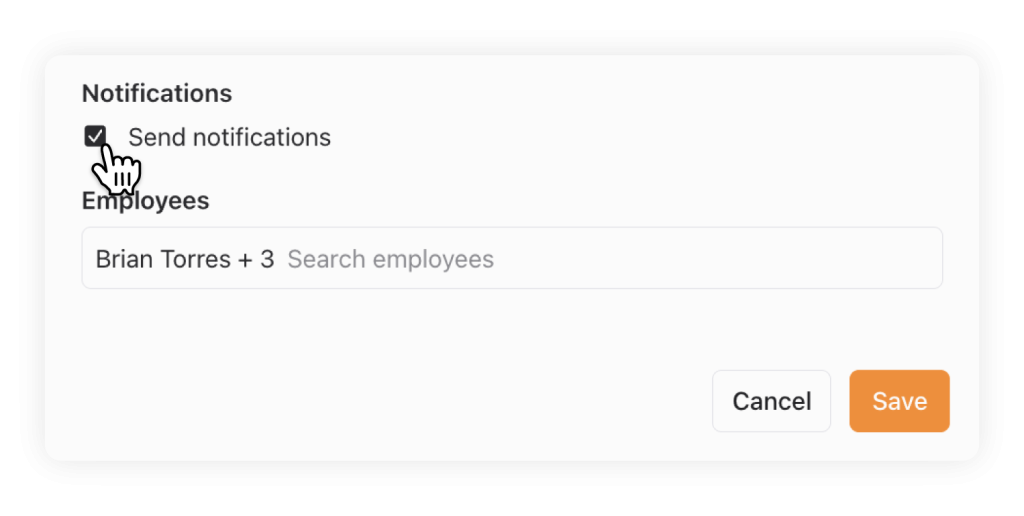Click the Send notifications label text
This screenshot has height=516, width=1024.
(229, 137)
